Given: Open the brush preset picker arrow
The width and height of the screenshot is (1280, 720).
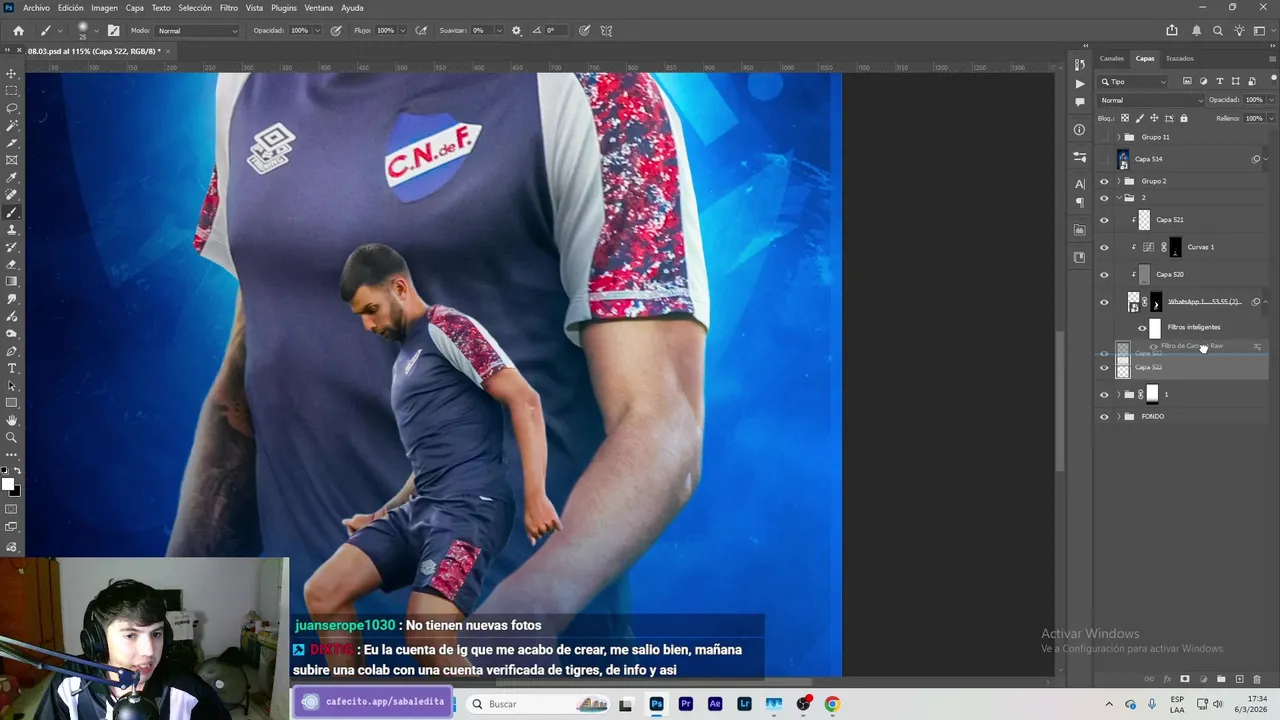Looking at the screenshot, I should point(98,31).
